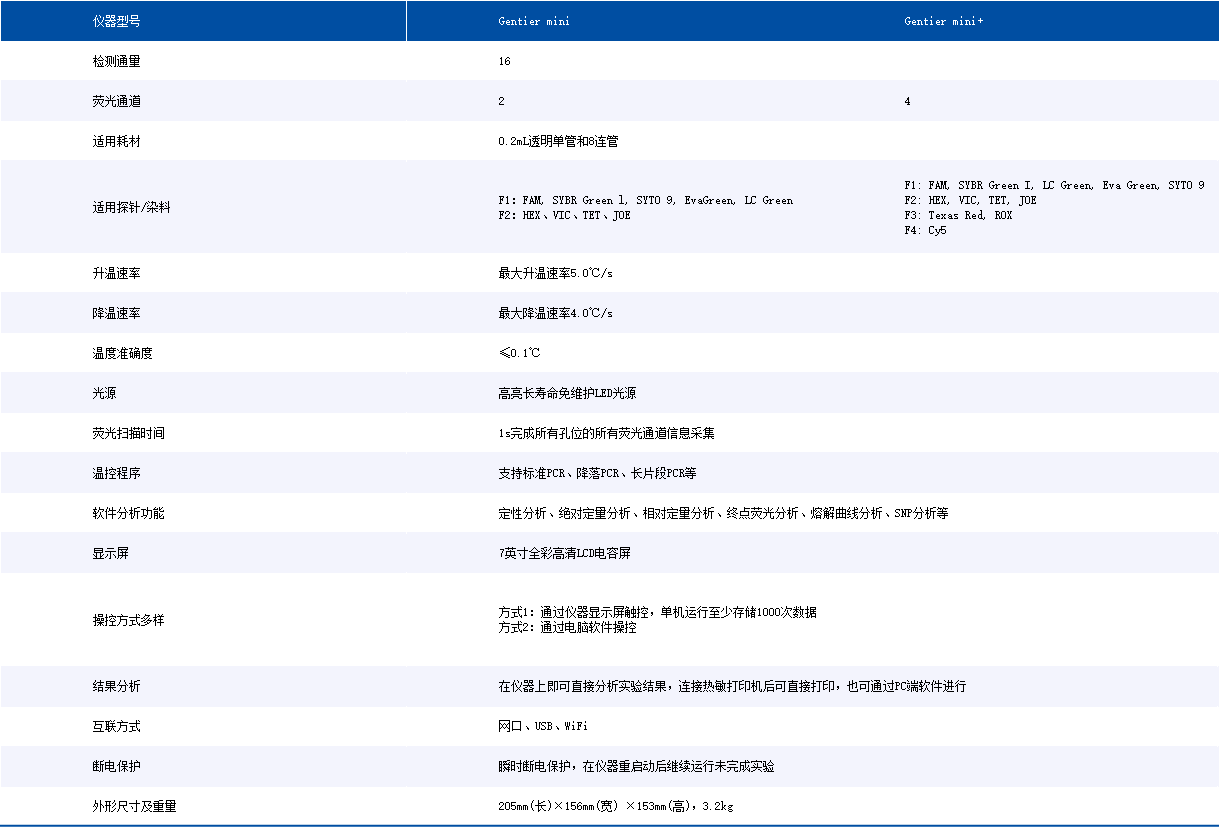1220x827 pixels.
Task: Select the Gentier mini+ column header
Action: pyautogui.click(x=943, y=21)
